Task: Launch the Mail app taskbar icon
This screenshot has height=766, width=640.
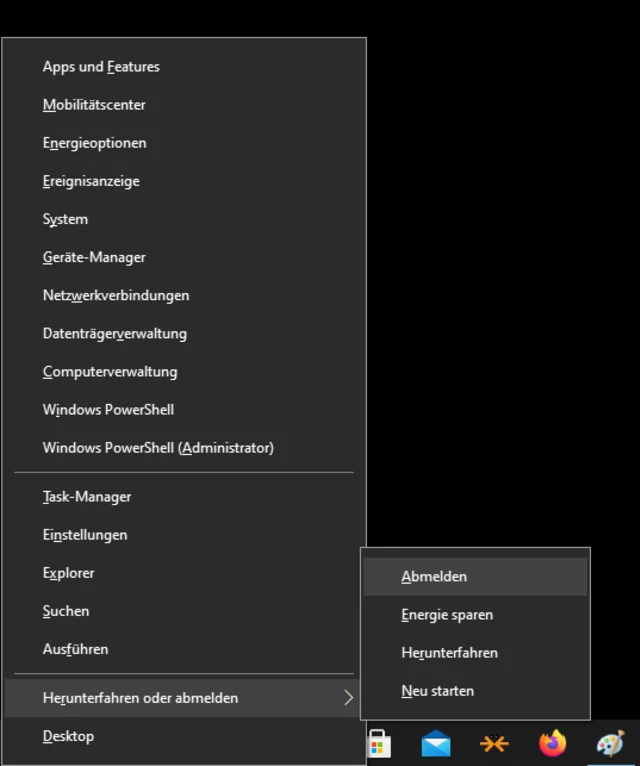Action: coord(436,744)
